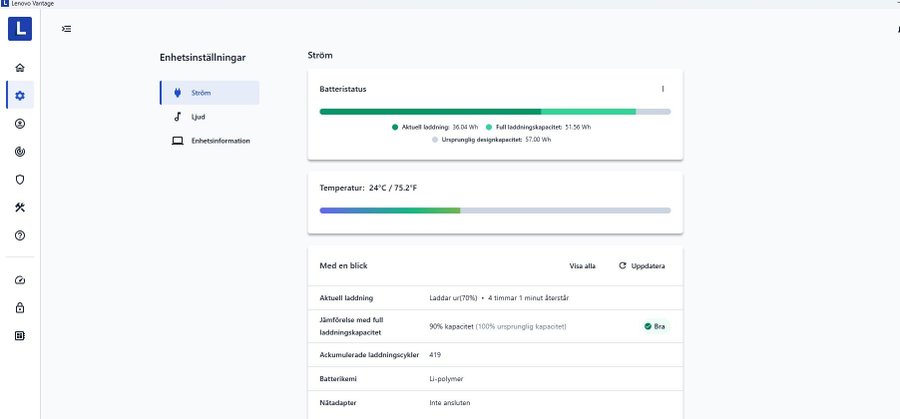Click the Visa alla link

582,266
